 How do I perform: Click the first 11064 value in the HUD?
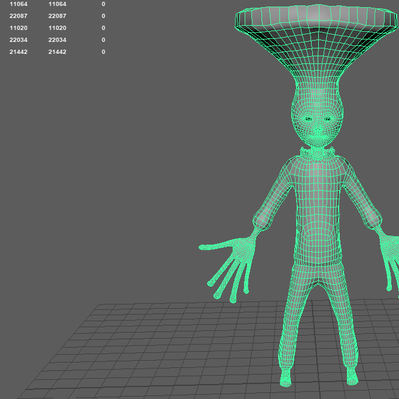[18, 4]
